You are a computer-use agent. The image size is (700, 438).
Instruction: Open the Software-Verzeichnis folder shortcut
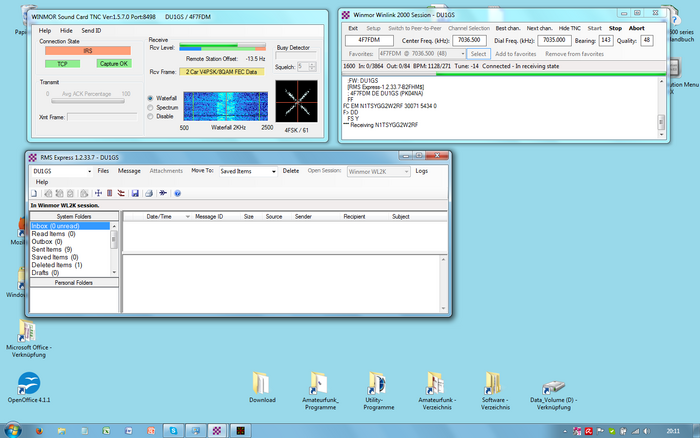point(495,391)
